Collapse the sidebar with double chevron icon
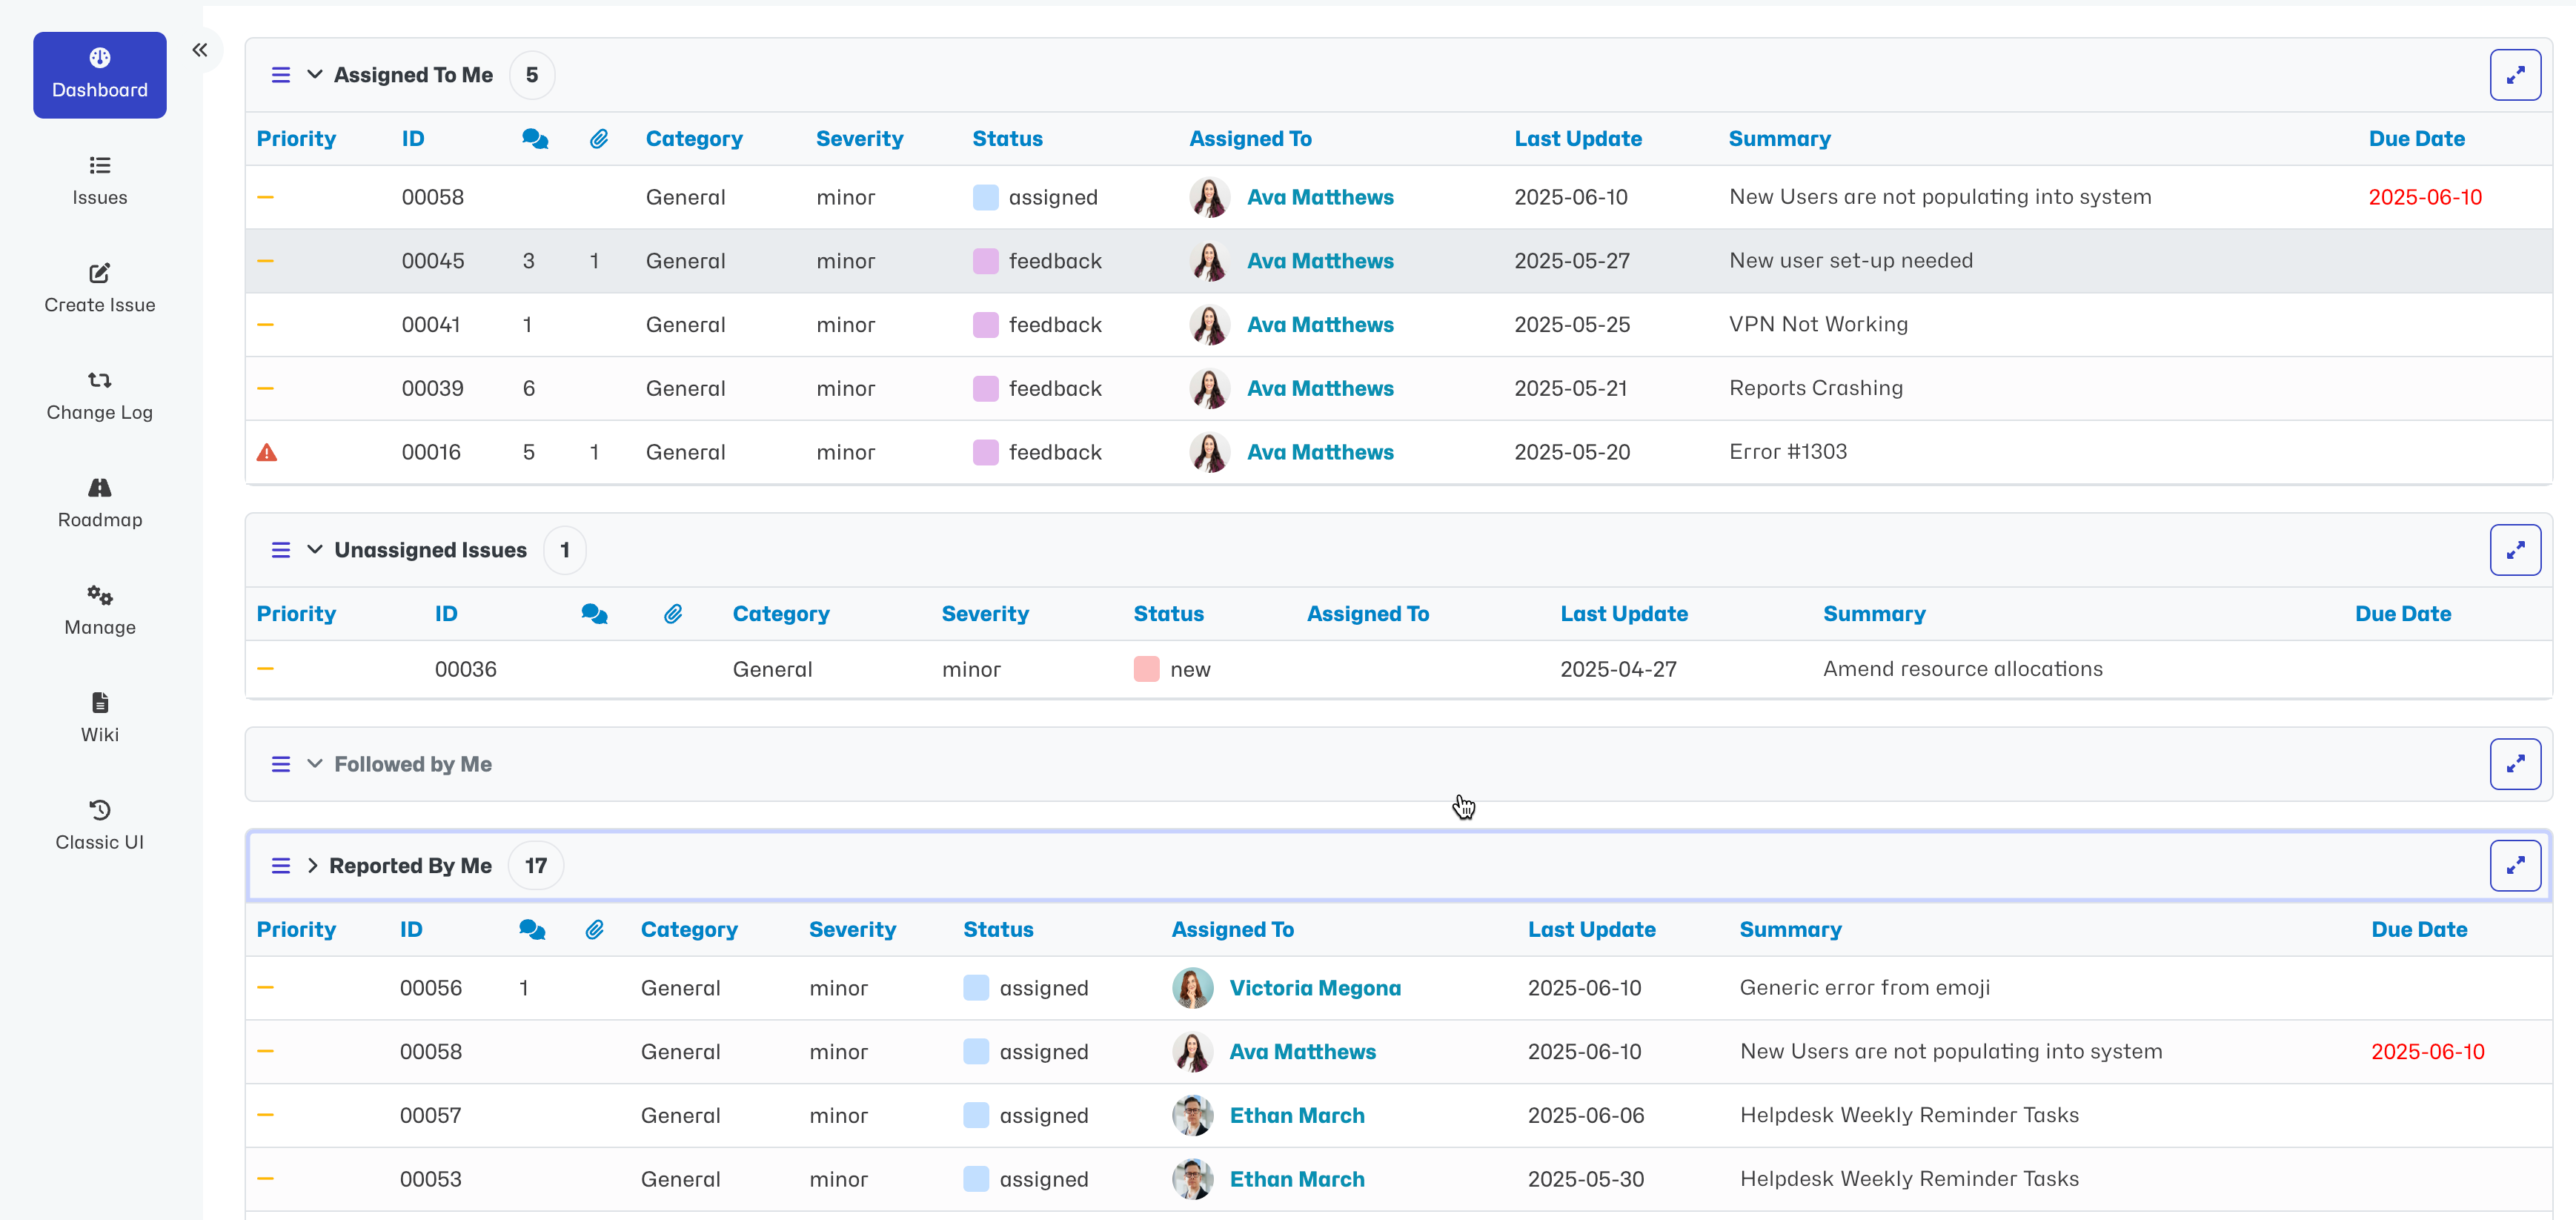 point(200,50)
